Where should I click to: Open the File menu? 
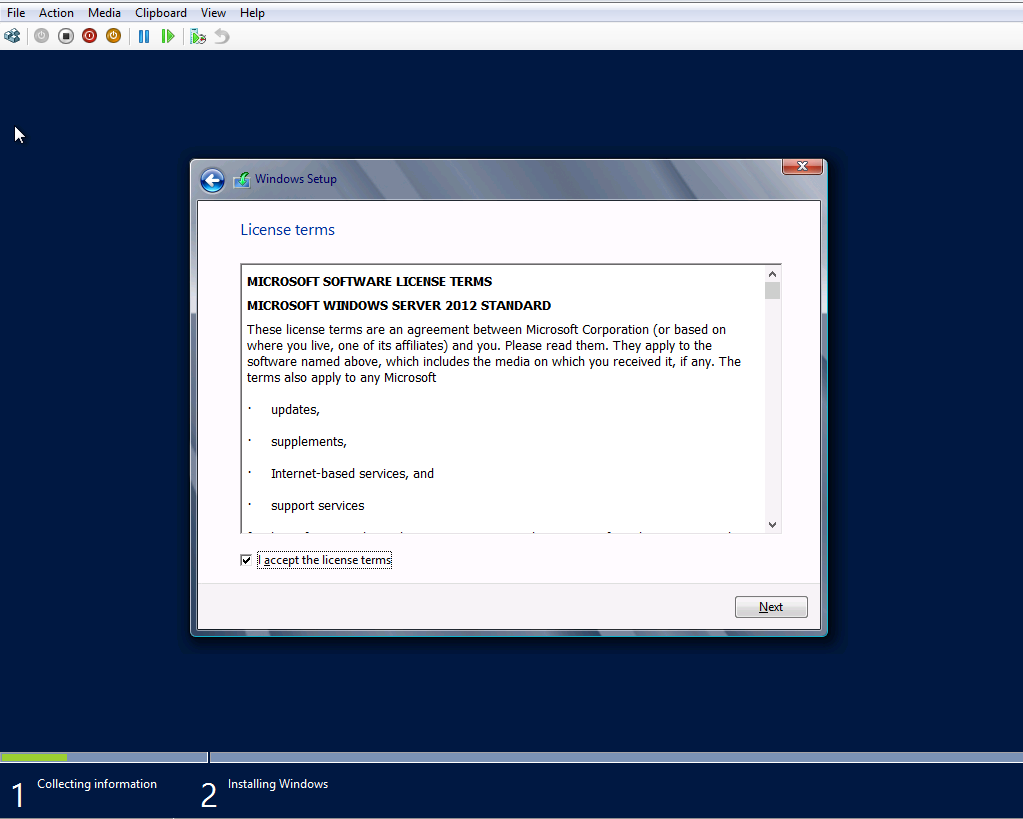(16, 13)
